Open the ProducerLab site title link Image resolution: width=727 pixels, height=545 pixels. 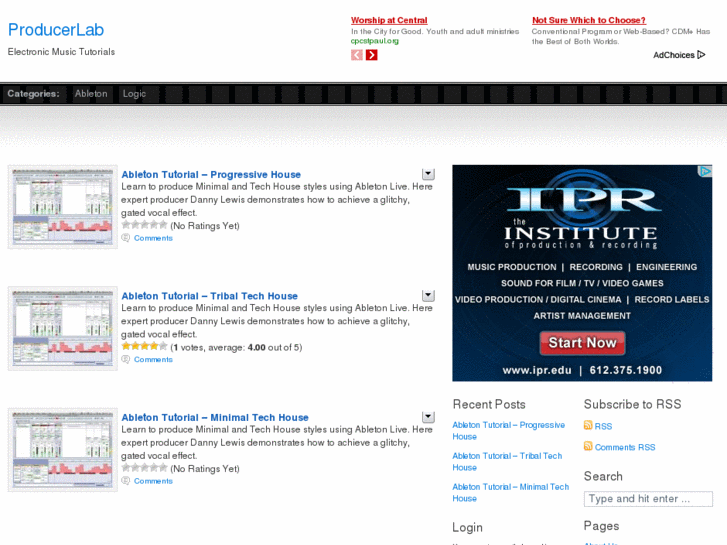tap(56, 30)
